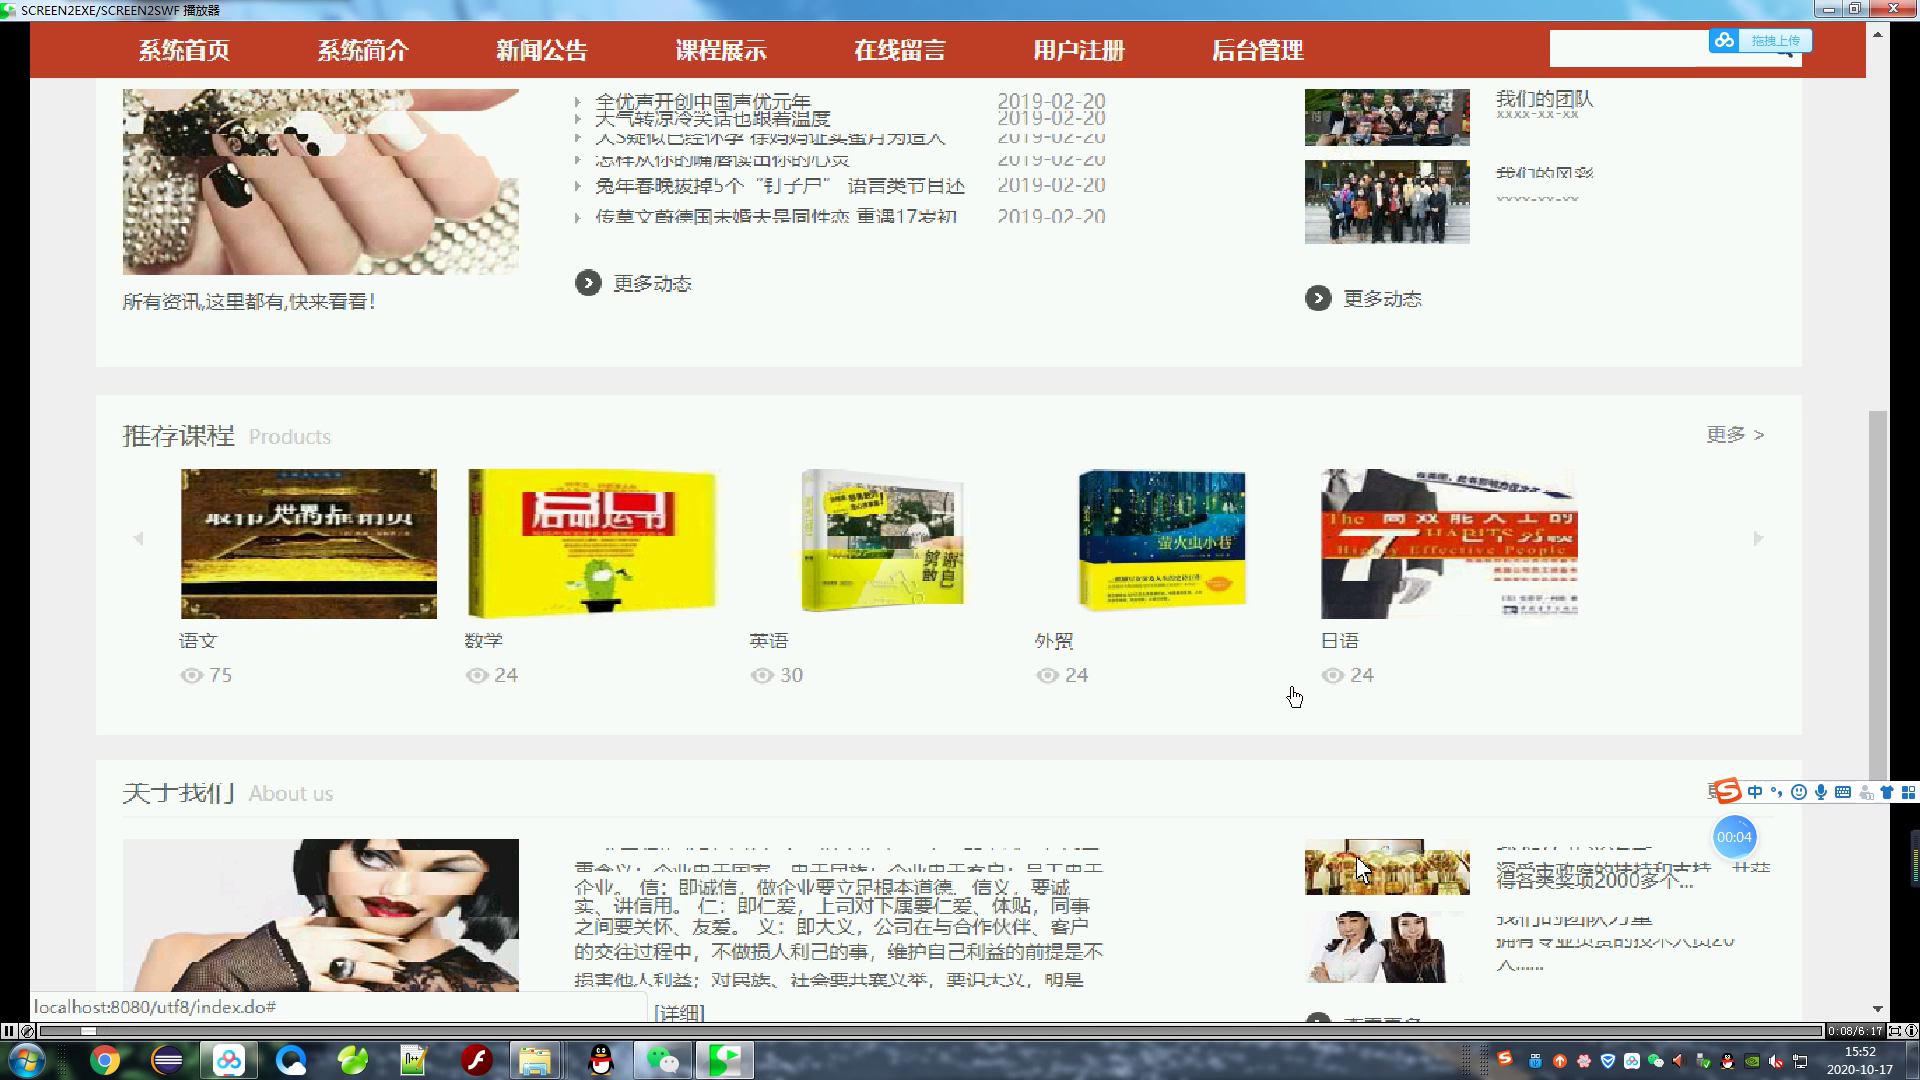
Task: Open the 在线留言 page
Action: tap(899, 50)
